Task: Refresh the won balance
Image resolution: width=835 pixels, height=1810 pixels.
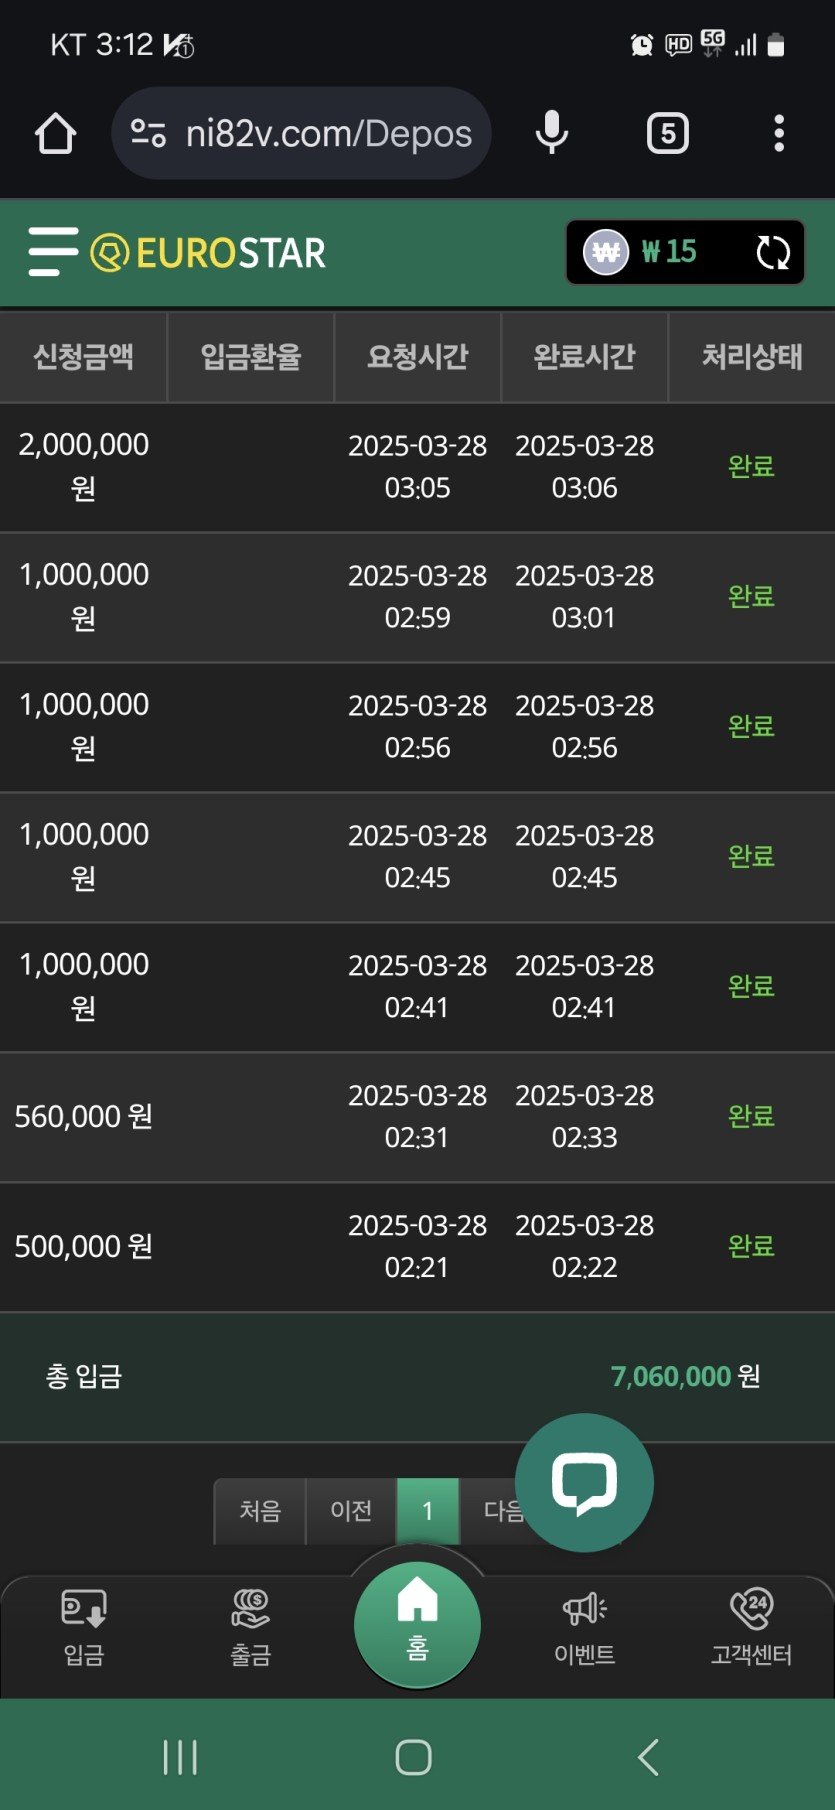Action: click(772, 253)
